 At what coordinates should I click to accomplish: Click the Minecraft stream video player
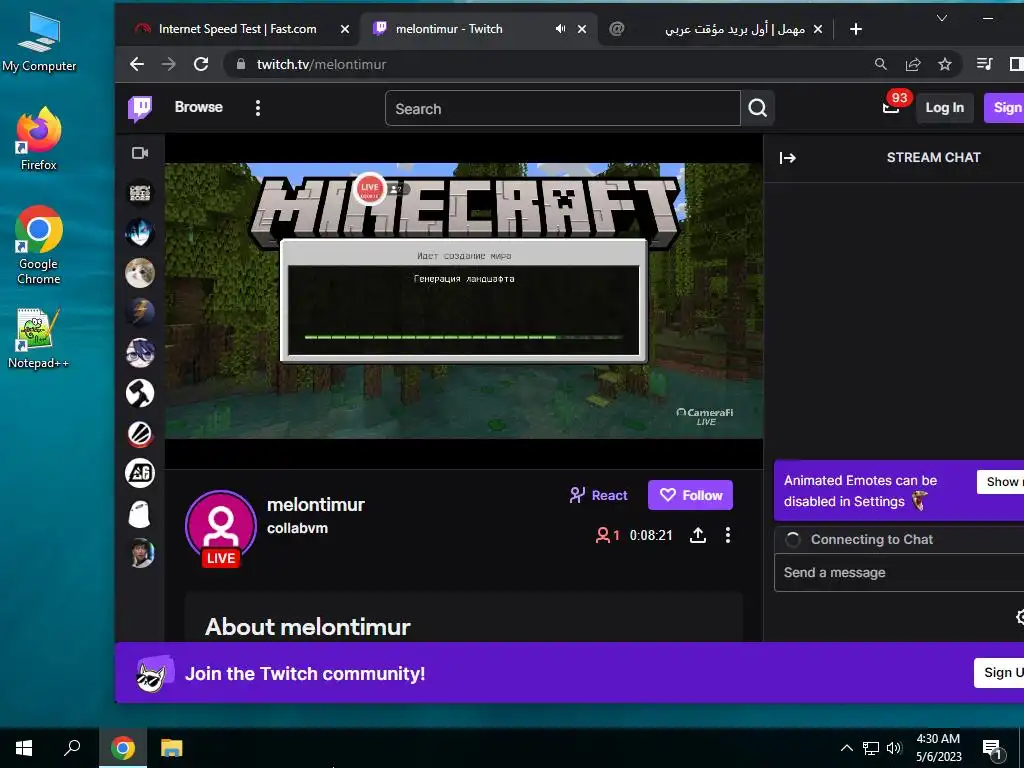[x=464, y=300]
